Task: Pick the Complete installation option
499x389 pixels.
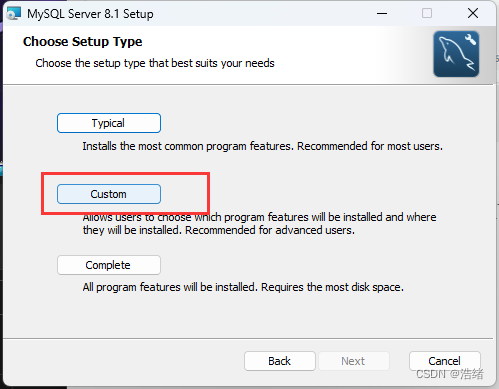Action: [x=109, y=265]
